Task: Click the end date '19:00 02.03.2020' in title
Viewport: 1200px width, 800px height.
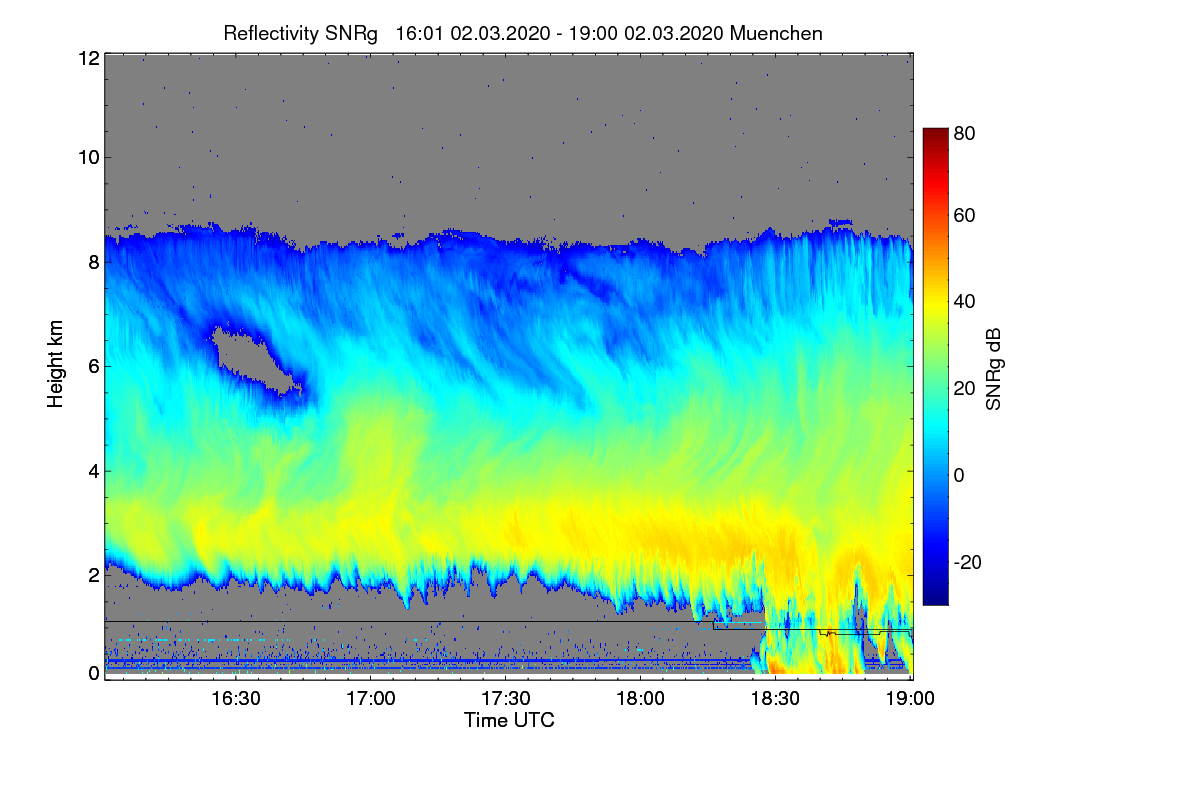Action: [649, 33]
